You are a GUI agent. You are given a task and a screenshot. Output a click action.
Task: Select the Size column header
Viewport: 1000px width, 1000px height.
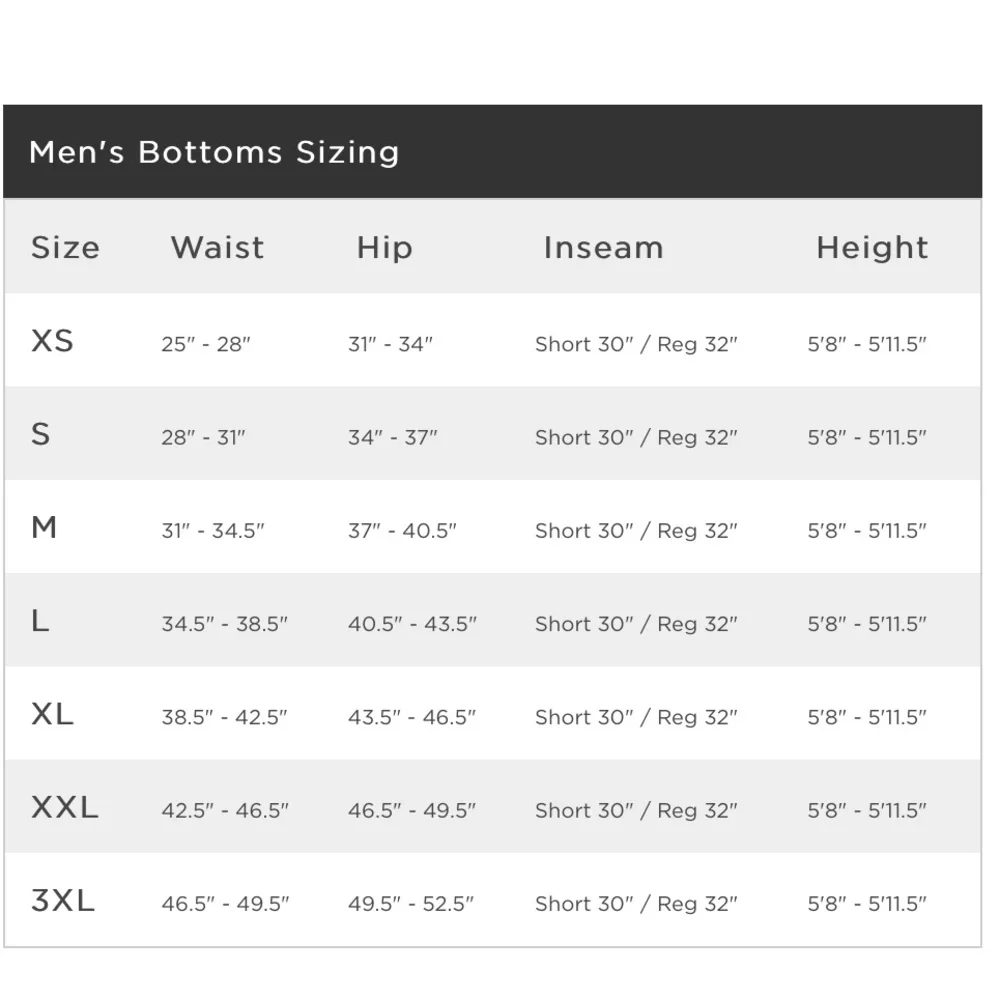(x=66, y=247)
